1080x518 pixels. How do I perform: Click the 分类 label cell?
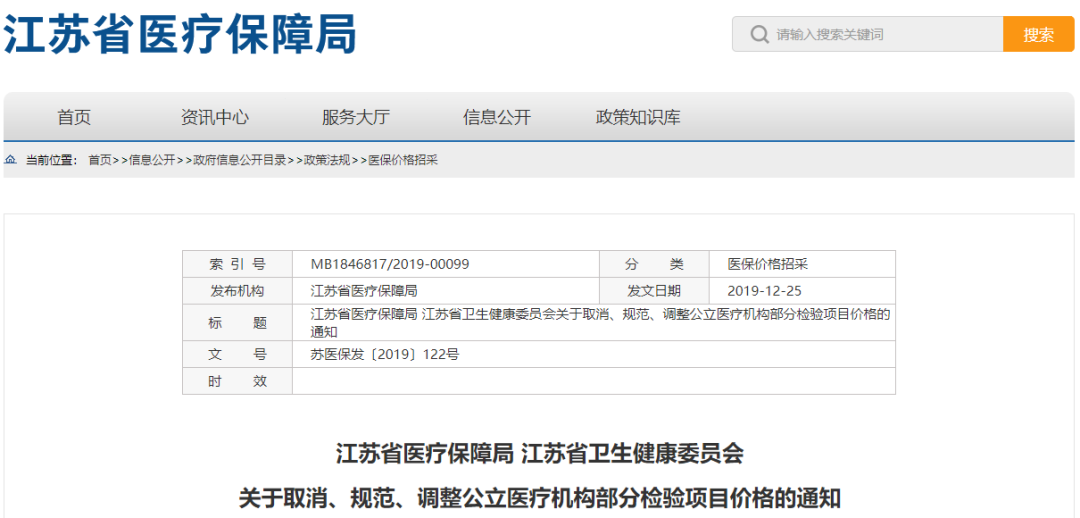pyautogui.click(x=654, y=265)
